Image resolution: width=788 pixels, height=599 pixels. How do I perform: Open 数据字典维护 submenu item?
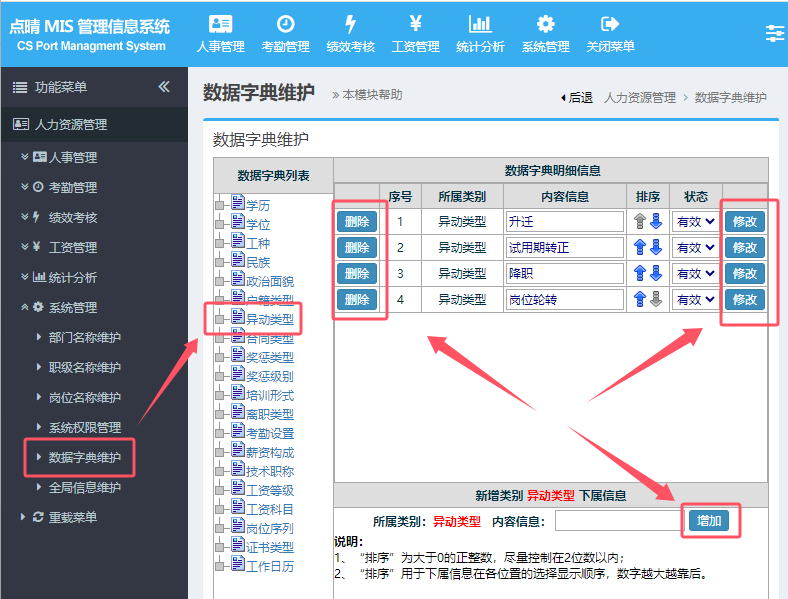pyautogui.click(x=84, y=457)
